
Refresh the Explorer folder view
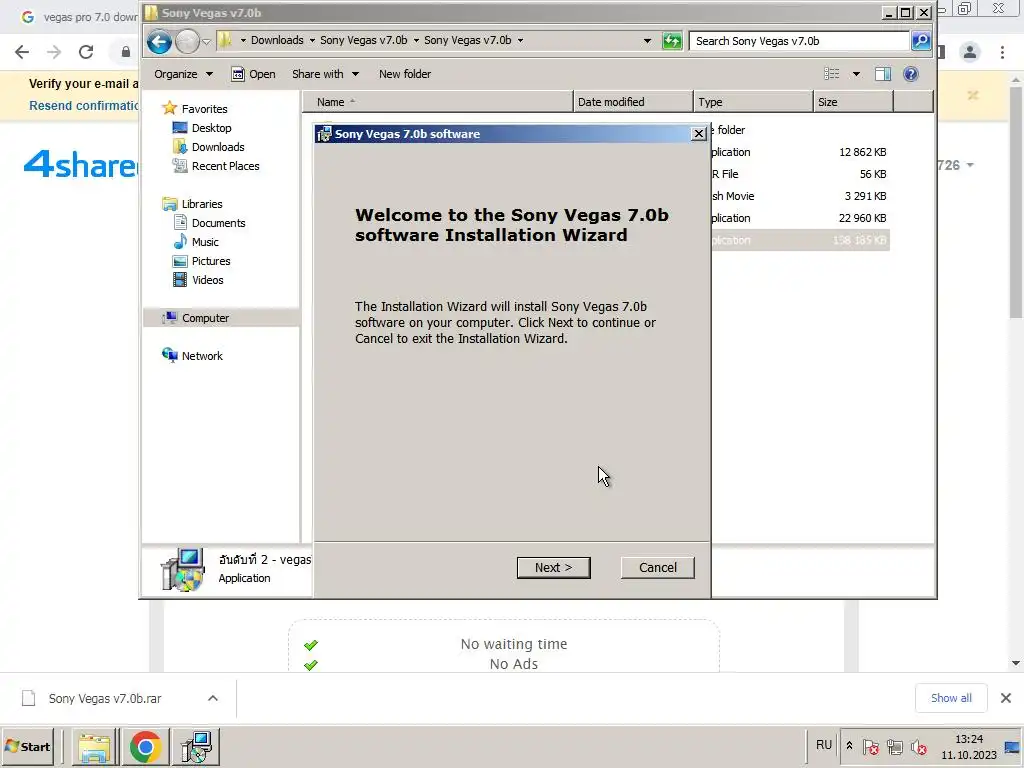pyautogui.click(x=672, y=41)
